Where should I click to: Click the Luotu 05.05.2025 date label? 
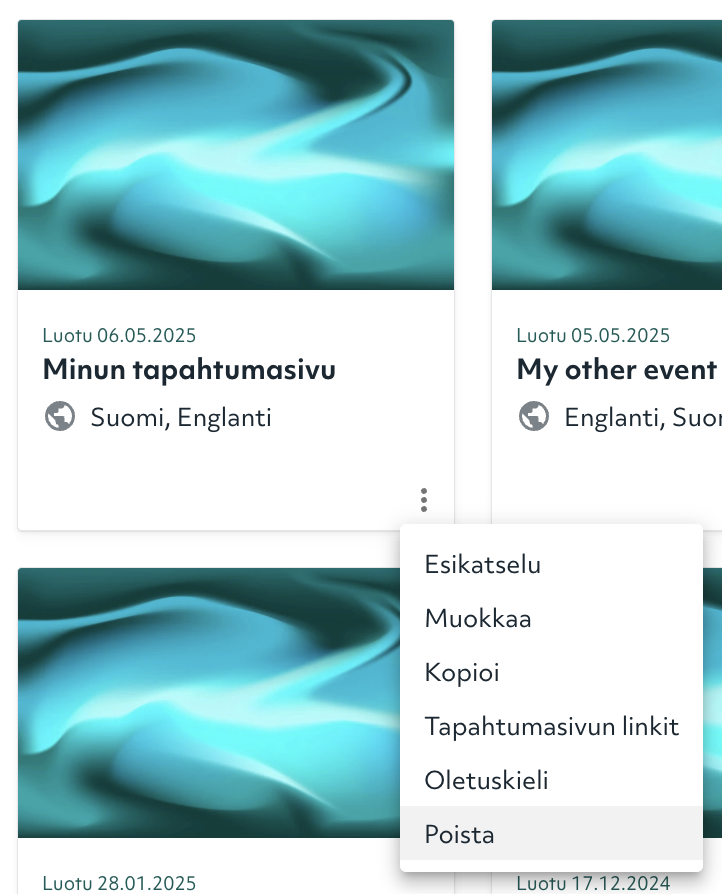pos(593,335)
